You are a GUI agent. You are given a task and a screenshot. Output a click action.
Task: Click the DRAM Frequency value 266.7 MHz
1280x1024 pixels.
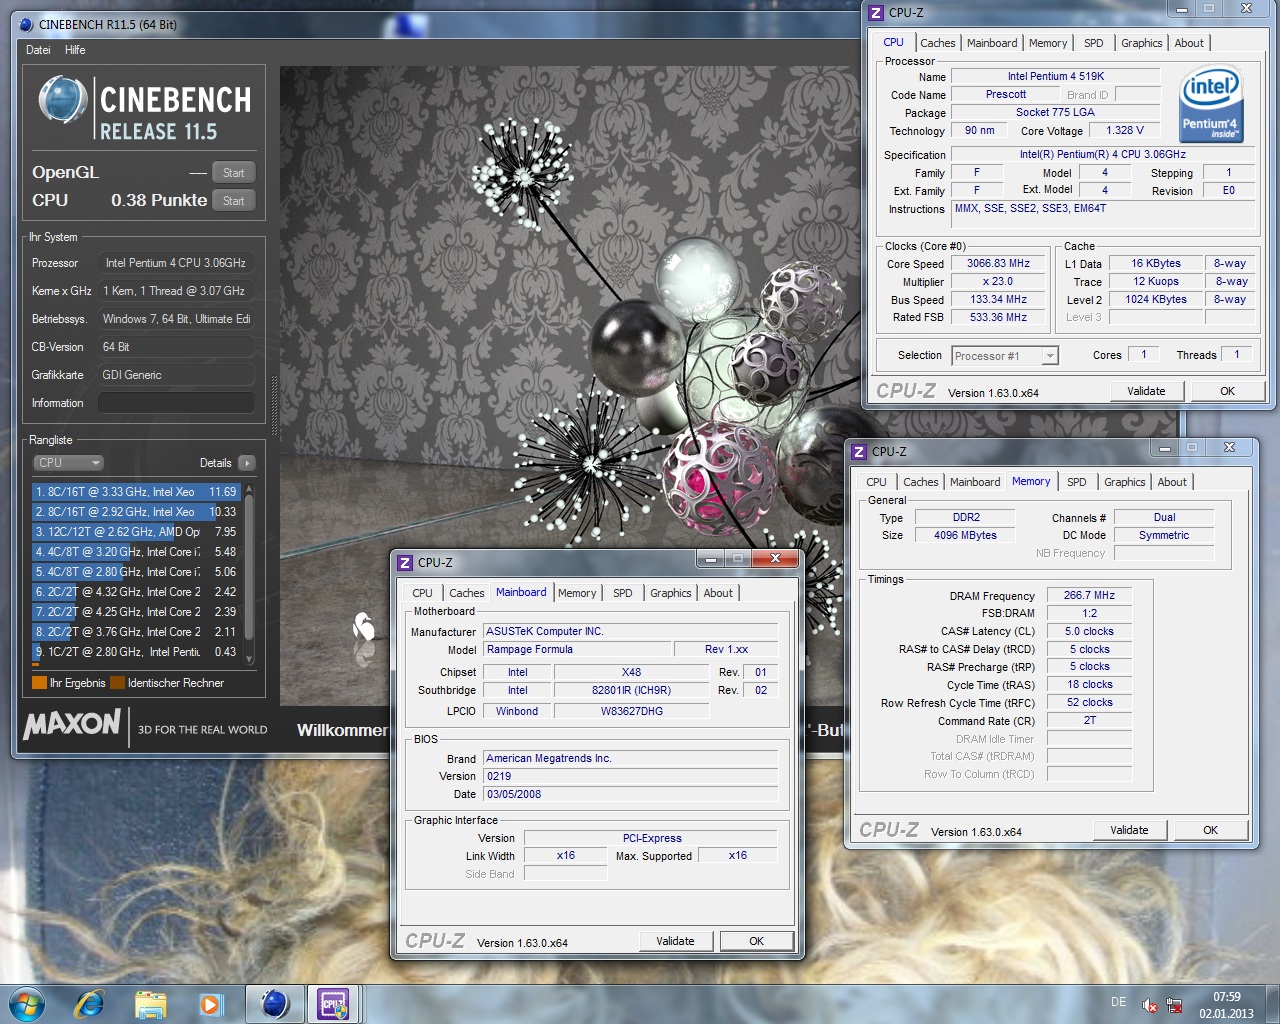point(1089,595)
